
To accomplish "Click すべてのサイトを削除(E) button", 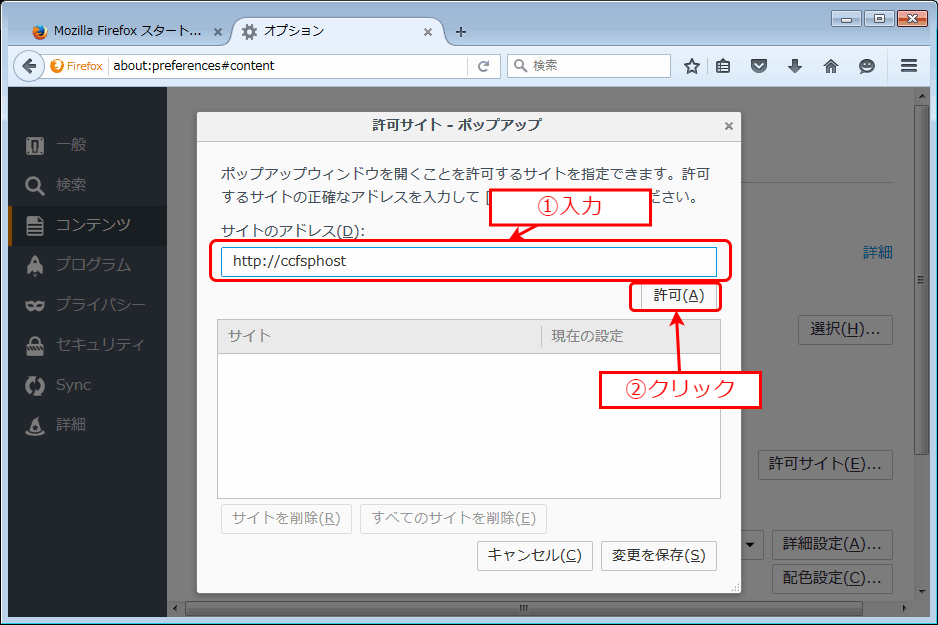I will (x=453, y=519).
